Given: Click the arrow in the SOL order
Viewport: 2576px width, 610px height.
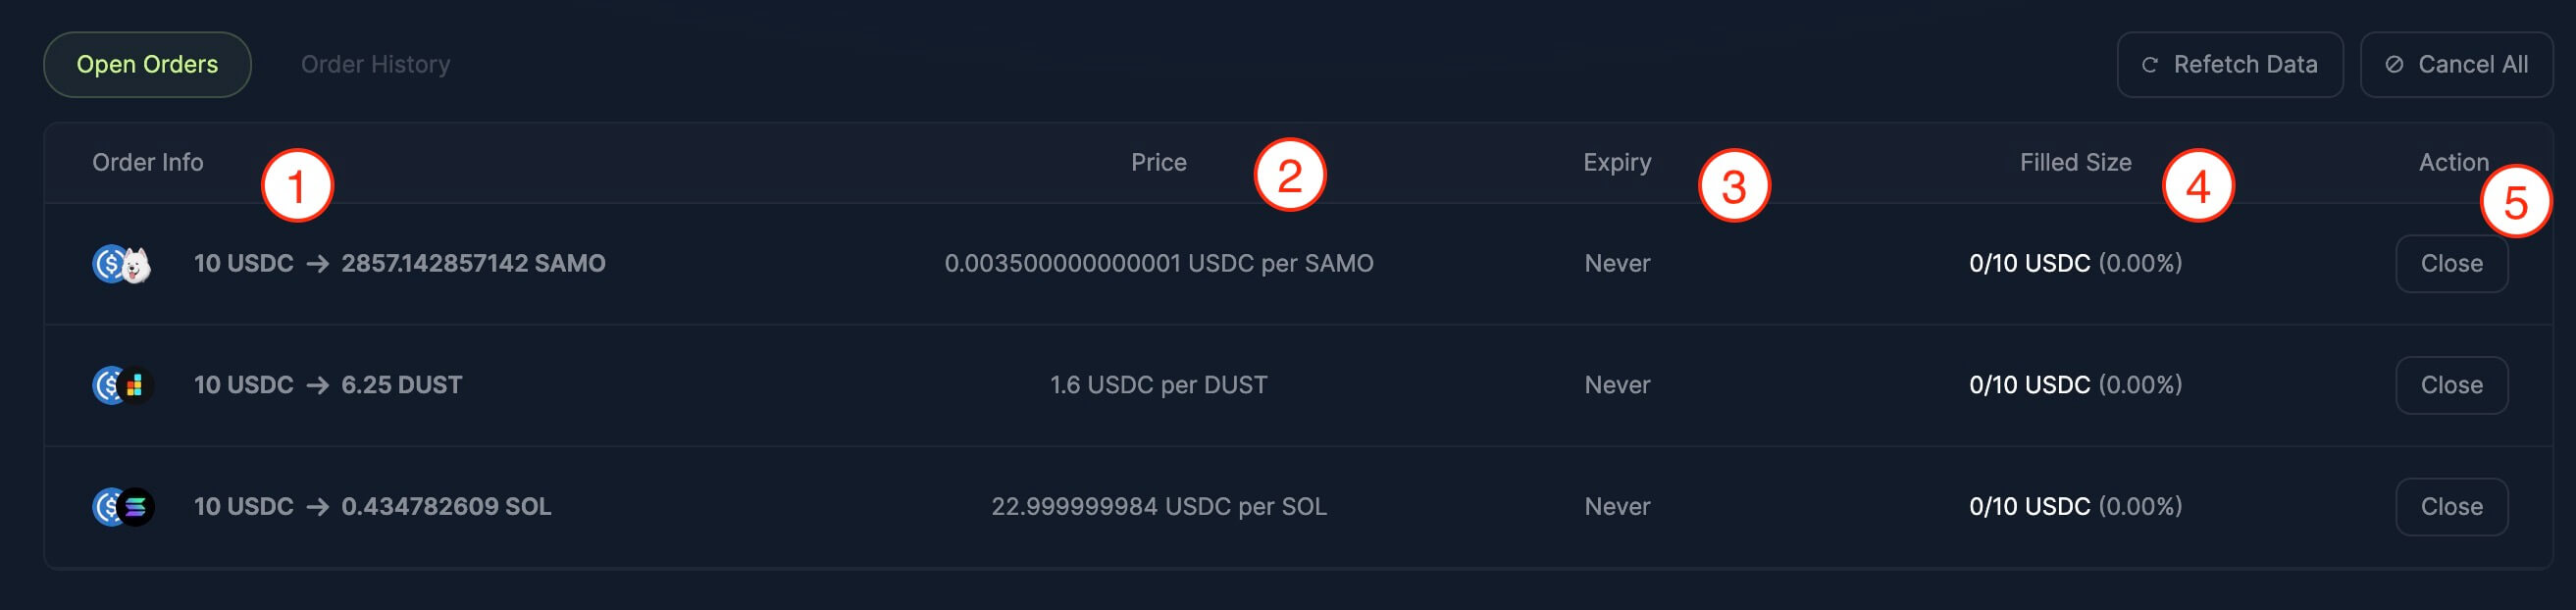Looking at the screenshot, I should pos(317,507).
